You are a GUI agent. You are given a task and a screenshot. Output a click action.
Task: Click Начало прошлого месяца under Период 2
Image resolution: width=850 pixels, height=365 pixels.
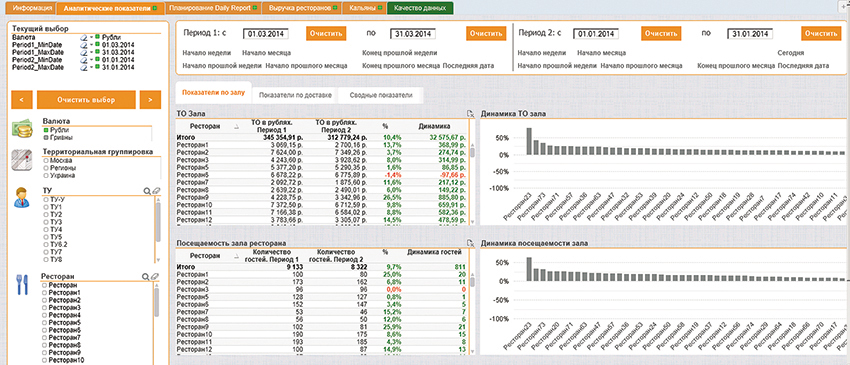[642, 66]
